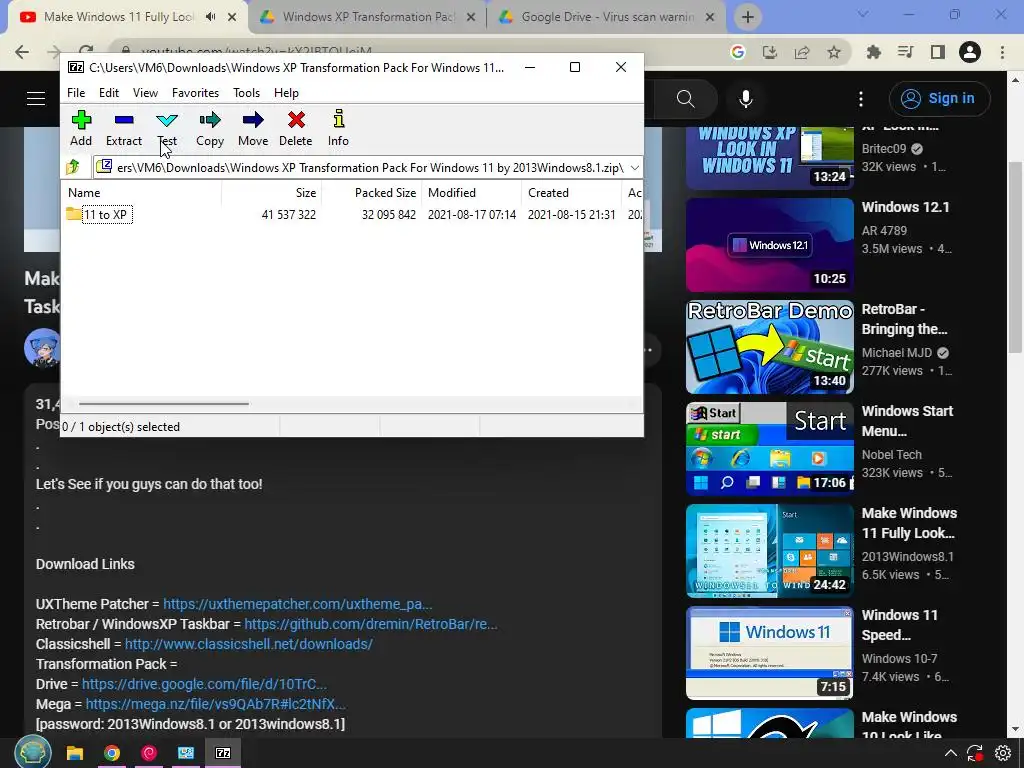Image resolution: width=1024 pixels, height=768 pixels.
Task: Open File Explorer from the taskbar
Action: point(75,754)
